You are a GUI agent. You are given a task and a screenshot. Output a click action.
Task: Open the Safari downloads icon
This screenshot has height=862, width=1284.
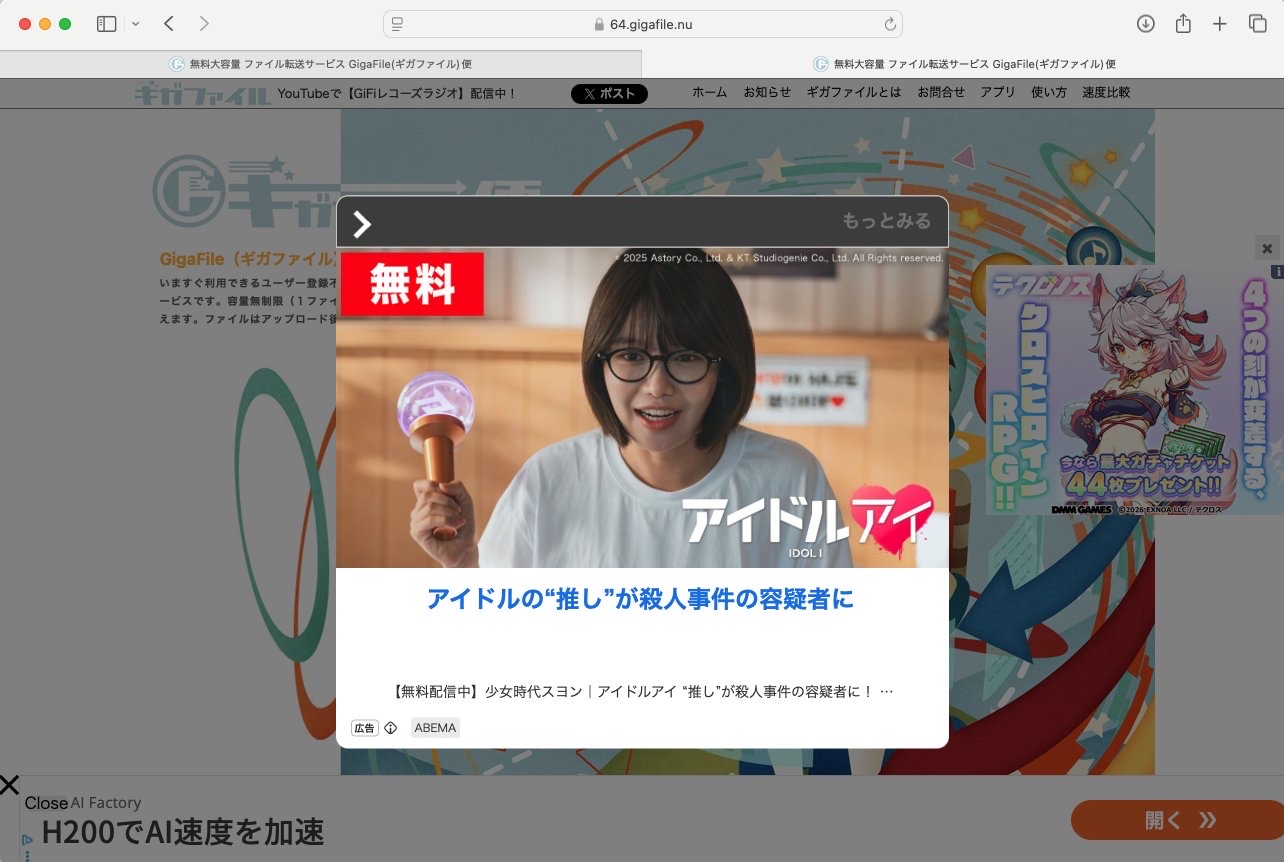[1146, 24]
